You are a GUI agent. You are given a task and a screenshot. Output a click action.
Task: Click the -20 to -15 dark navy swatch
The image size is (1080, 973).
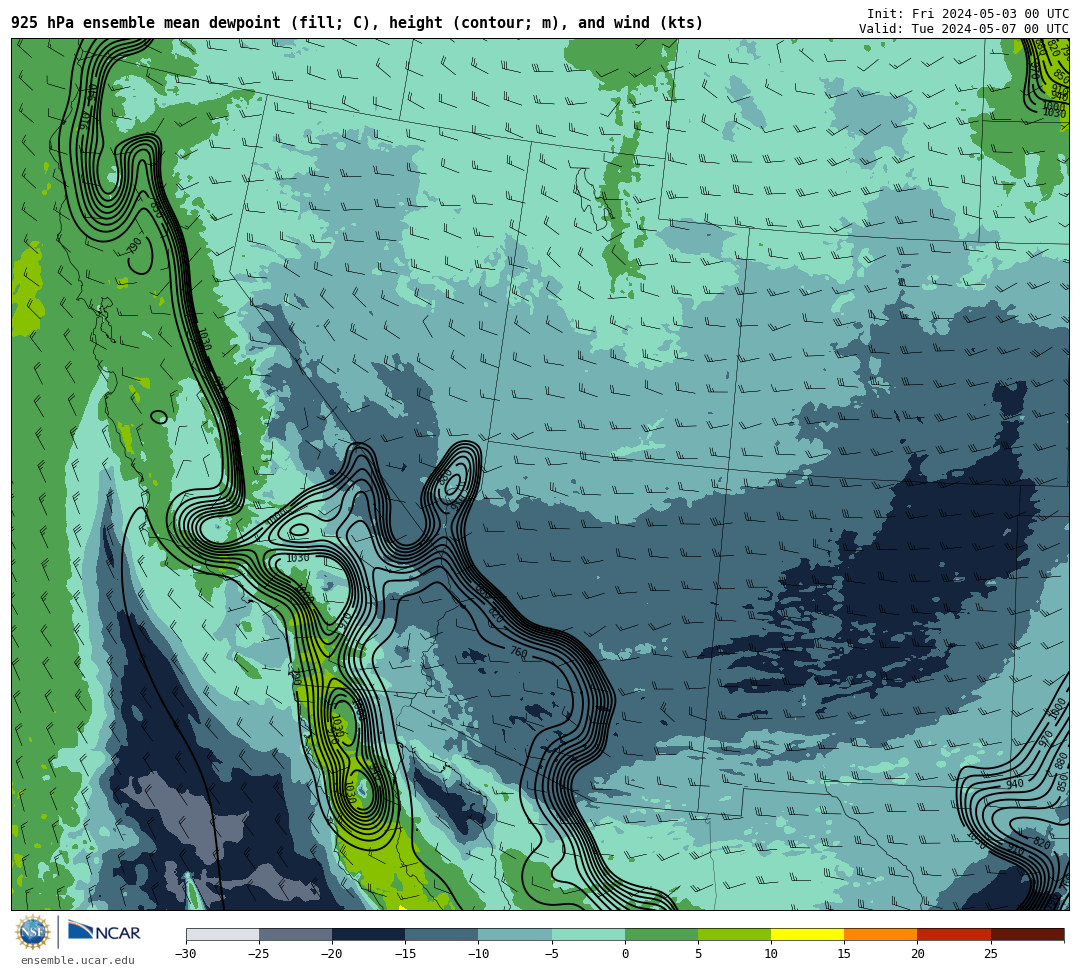(368, 934)
